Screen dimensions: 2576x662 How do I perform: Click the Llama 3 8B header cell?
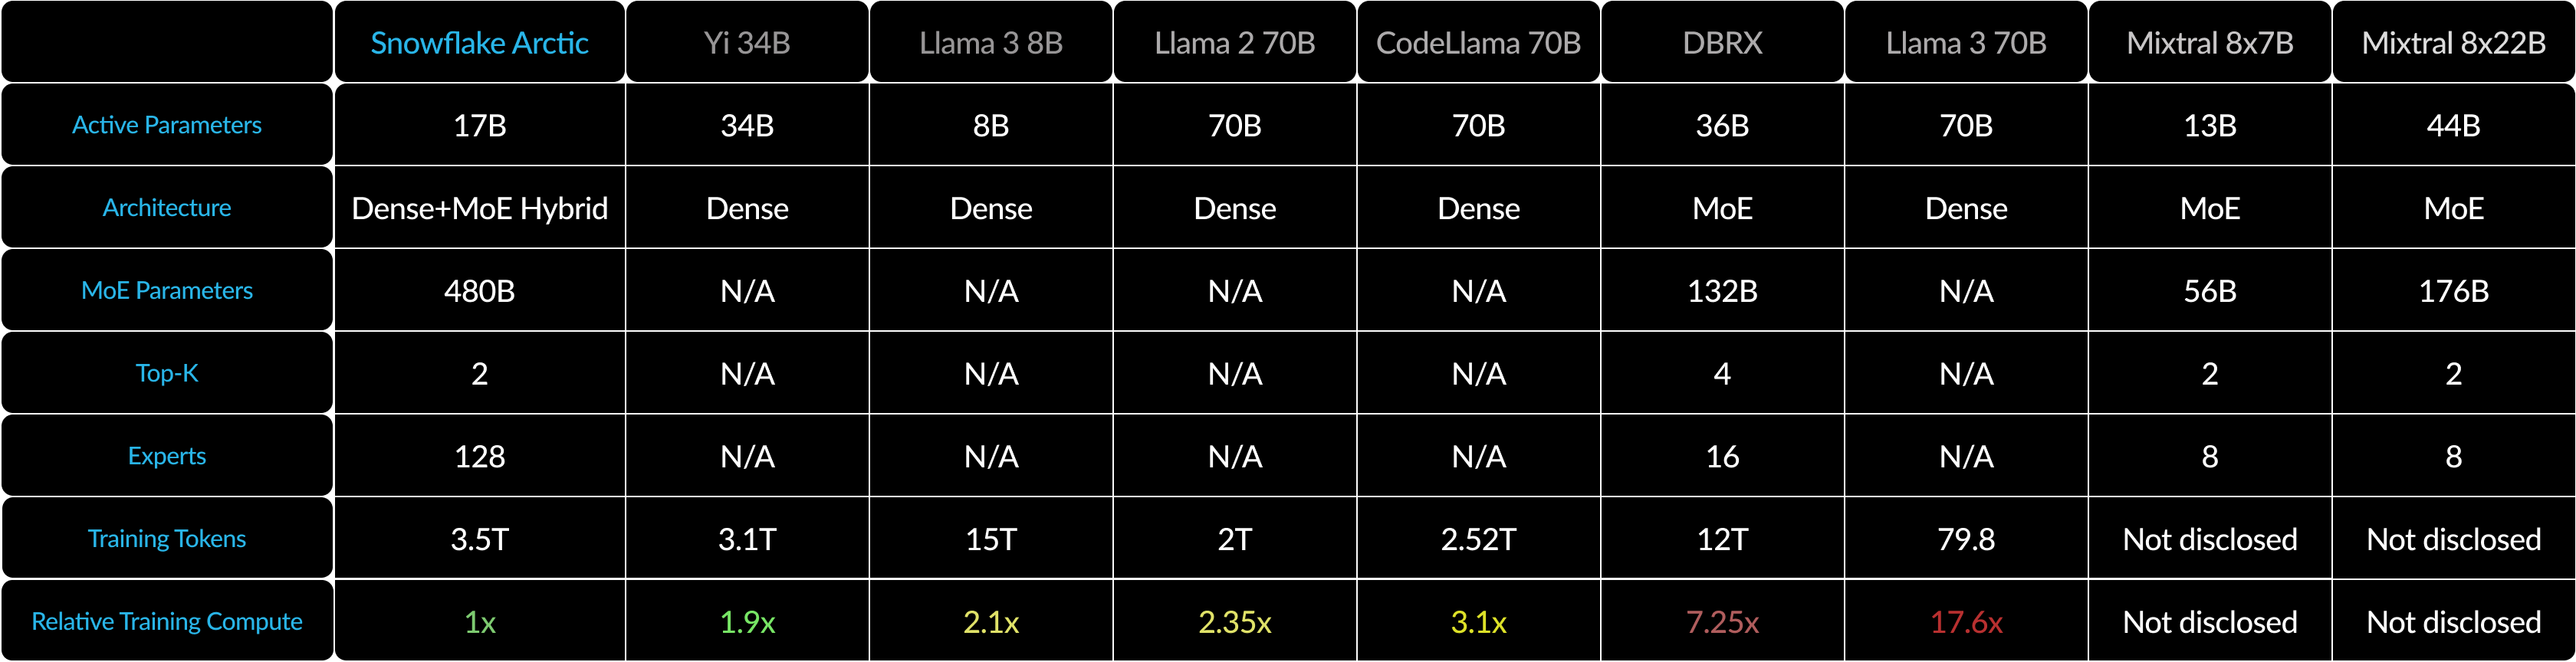(x=991, y=43)
